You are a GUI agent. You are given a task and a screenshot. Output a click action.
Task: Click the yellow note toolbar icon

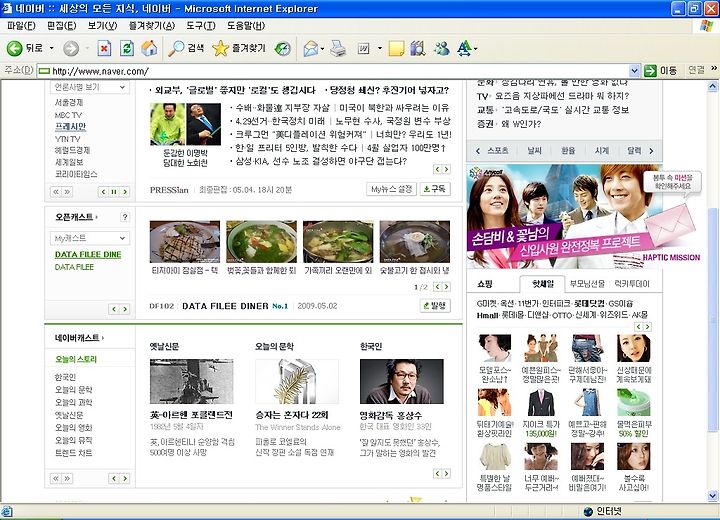tap(396, 48)
